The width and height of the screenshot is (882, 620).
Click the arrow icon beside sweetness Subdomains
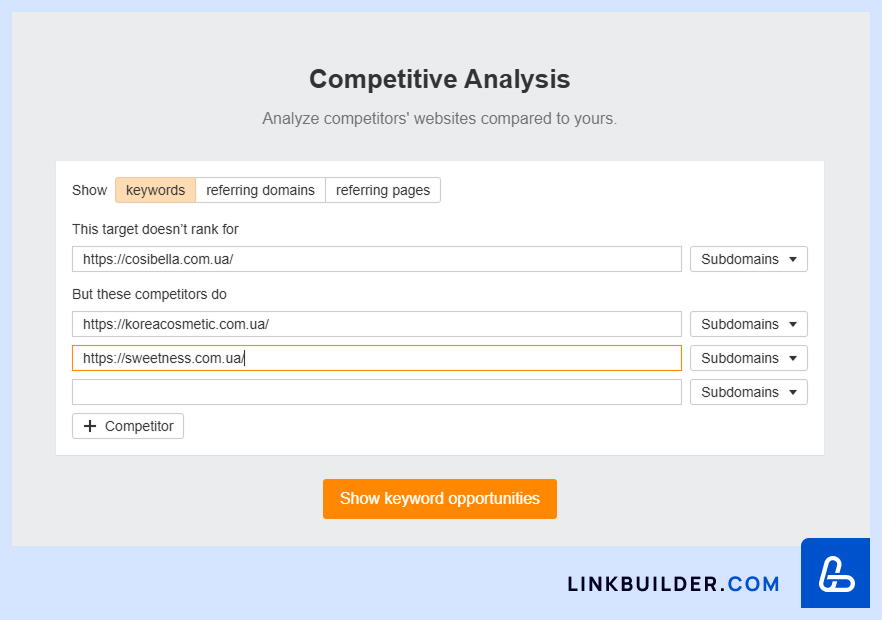click(x=793, y=358)
